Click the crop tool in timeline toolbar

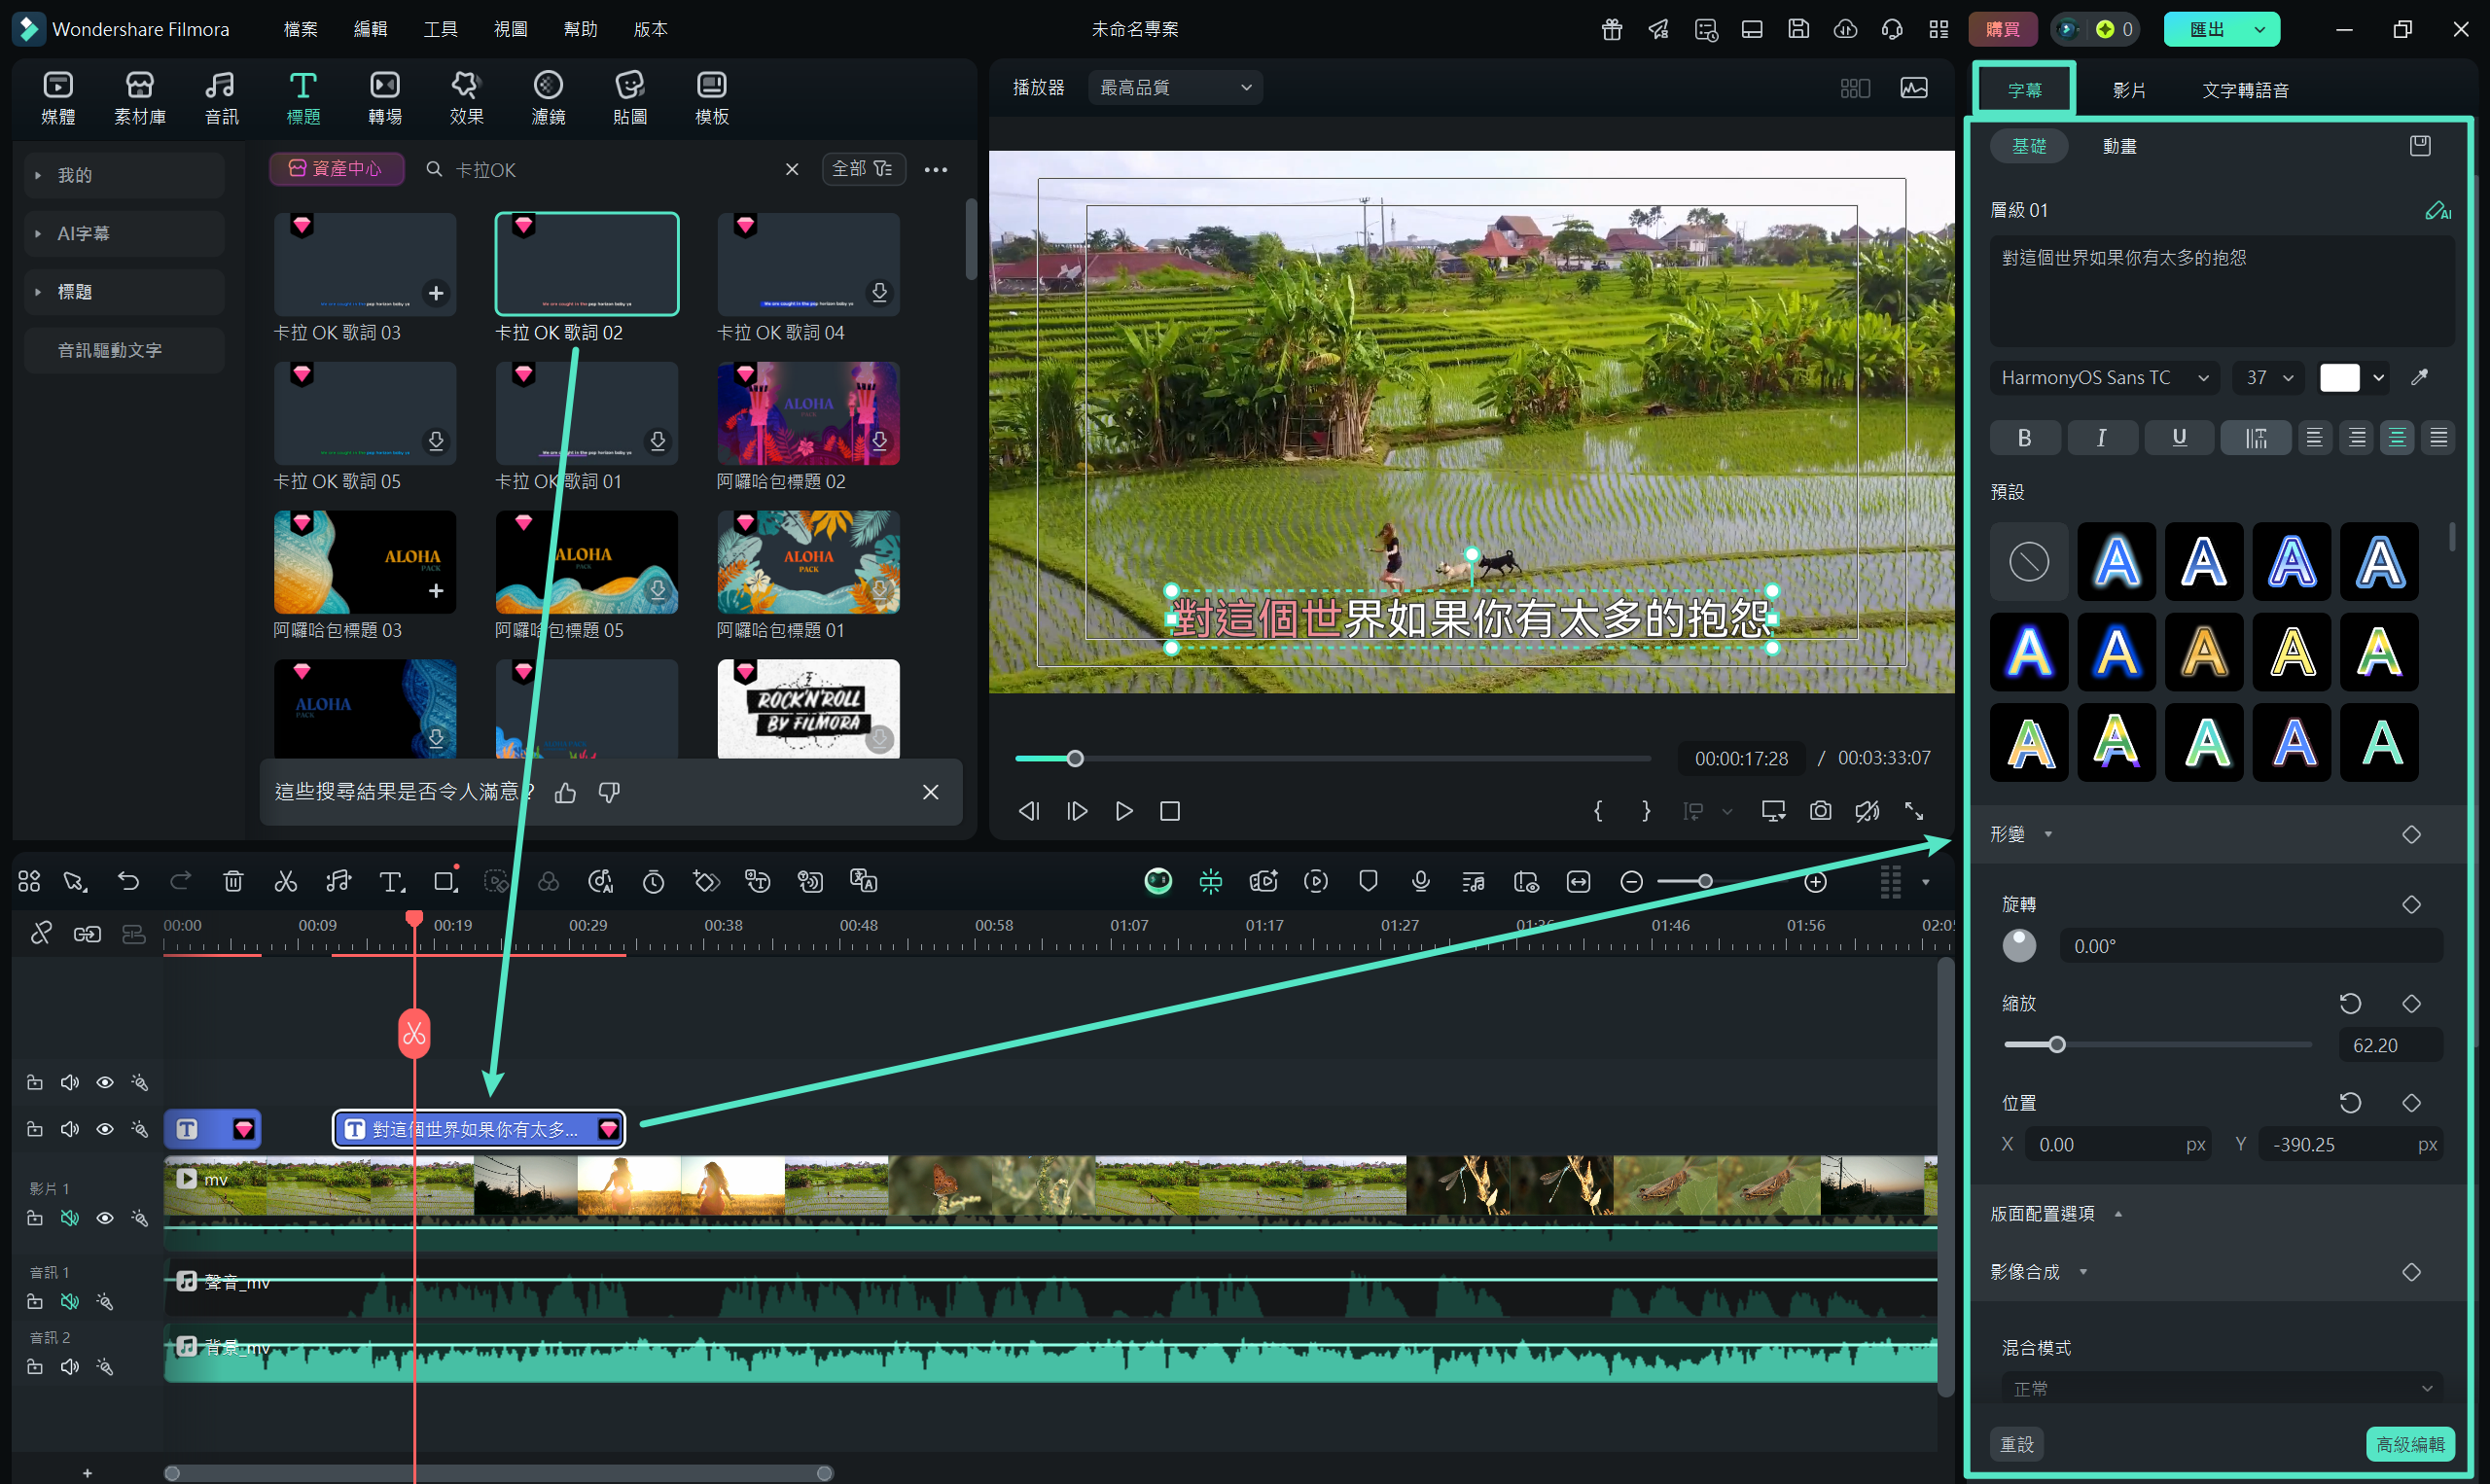(x=445, y=881)
